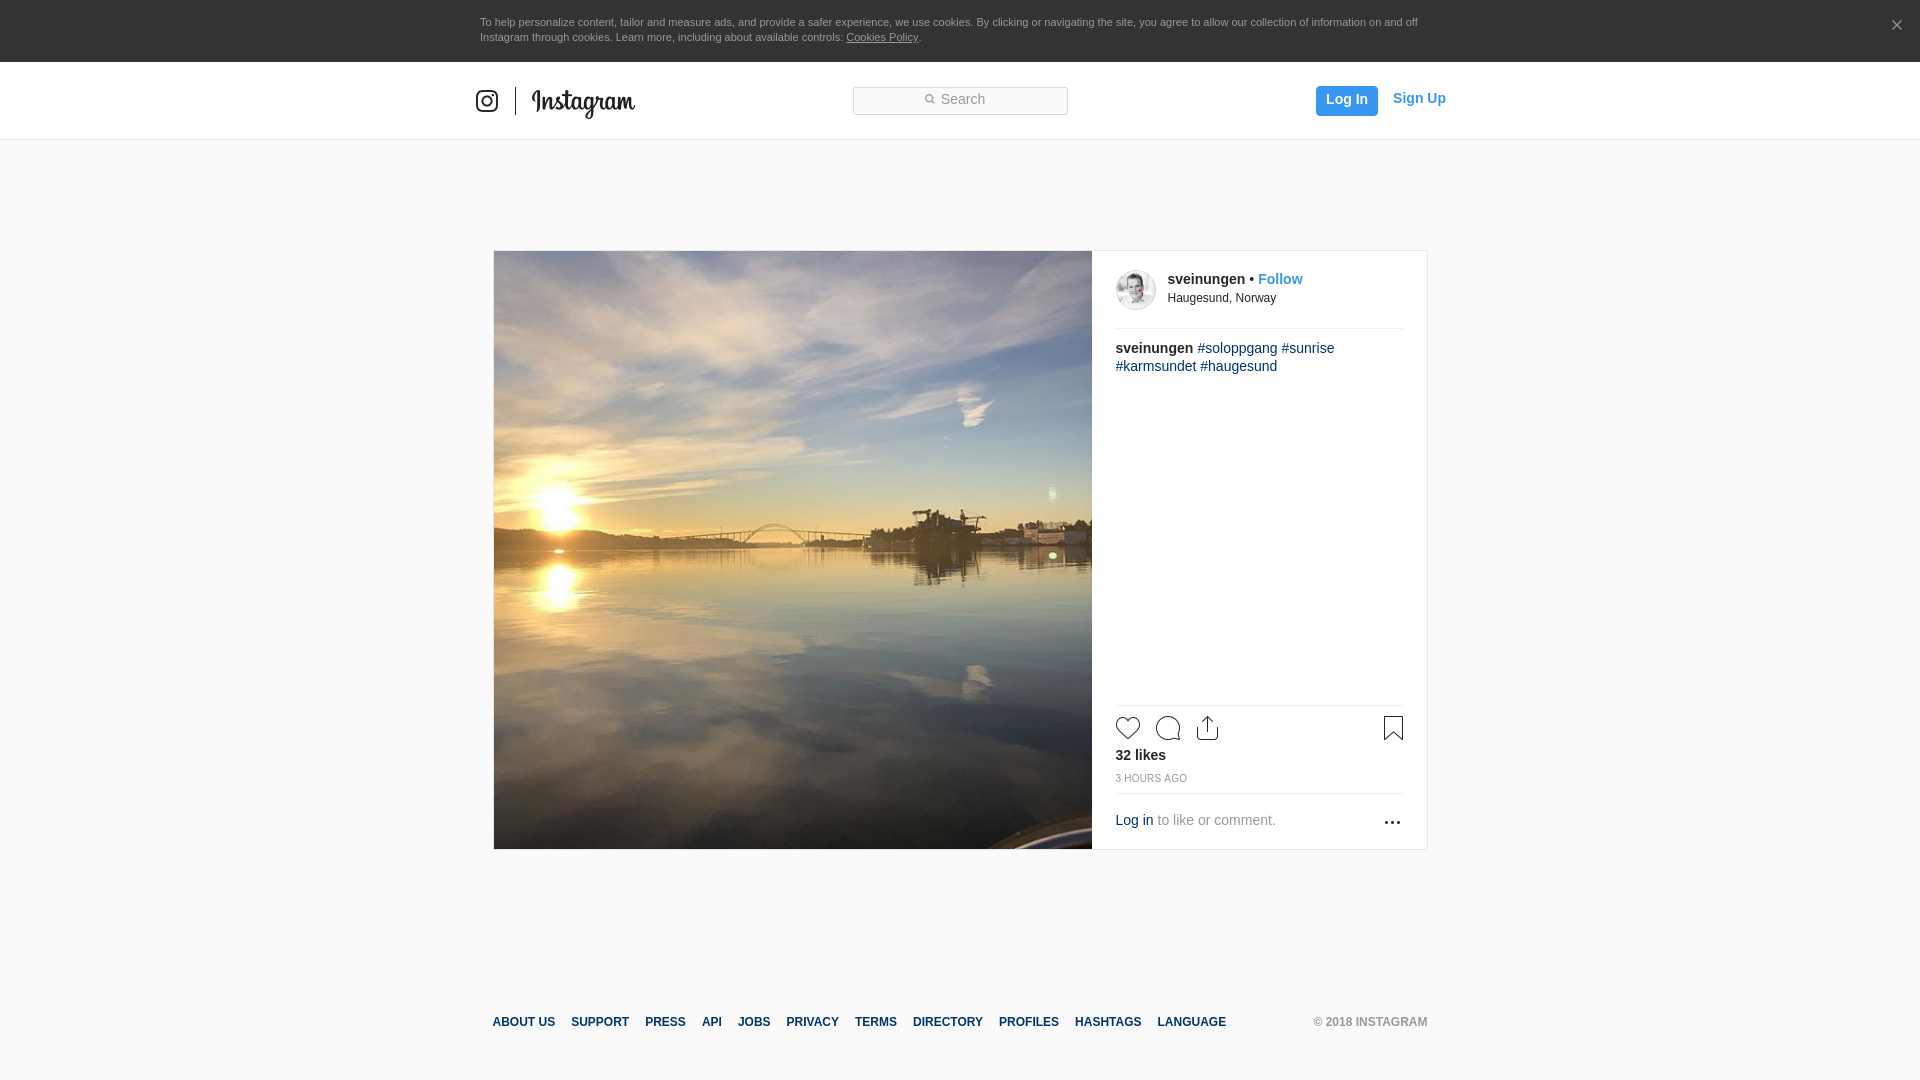
Task: Open sveinungen's profile avatar
Action: pos(1135,290)
